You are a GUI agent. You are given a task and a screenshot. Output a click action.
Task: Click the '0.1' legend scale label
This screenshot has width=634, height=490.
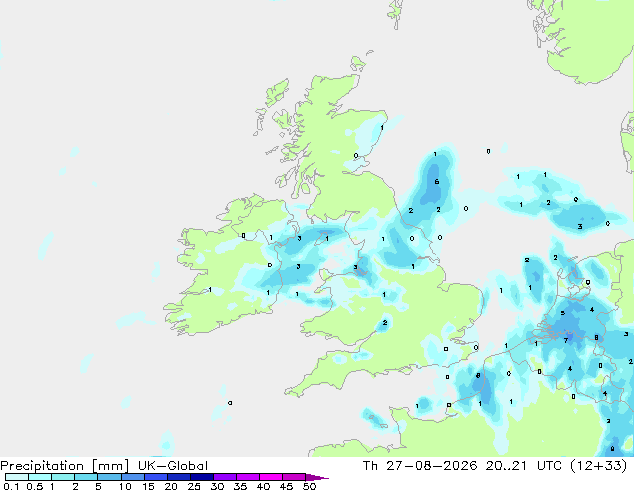tap(11, 486)
